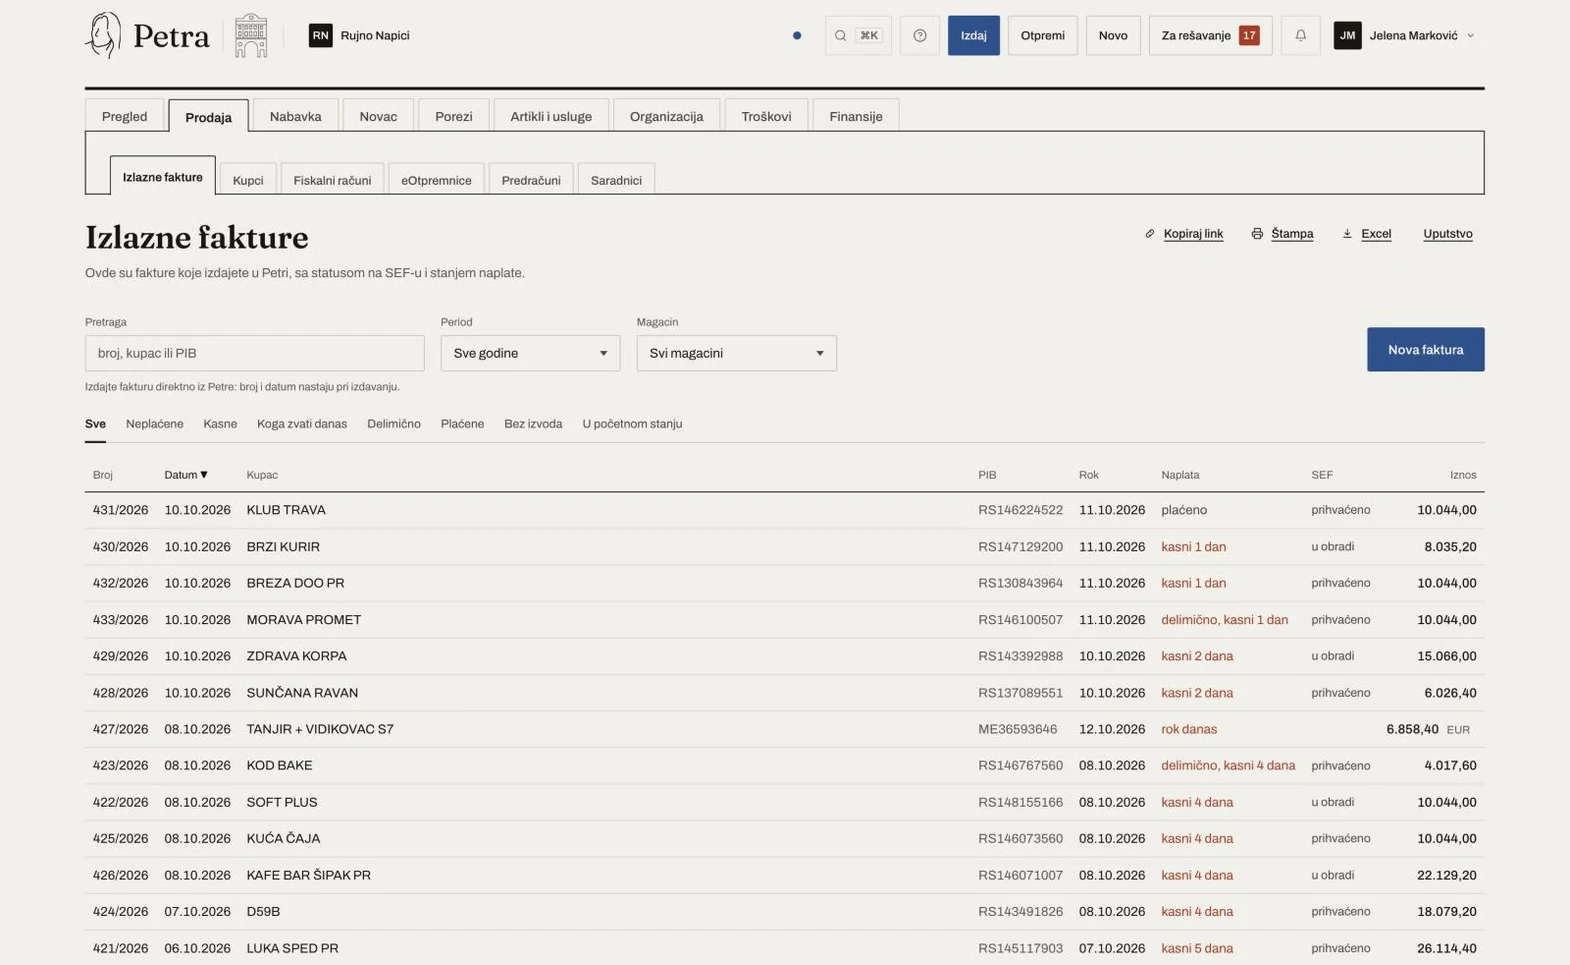Click the building icon next to Petra

point(251,35)
